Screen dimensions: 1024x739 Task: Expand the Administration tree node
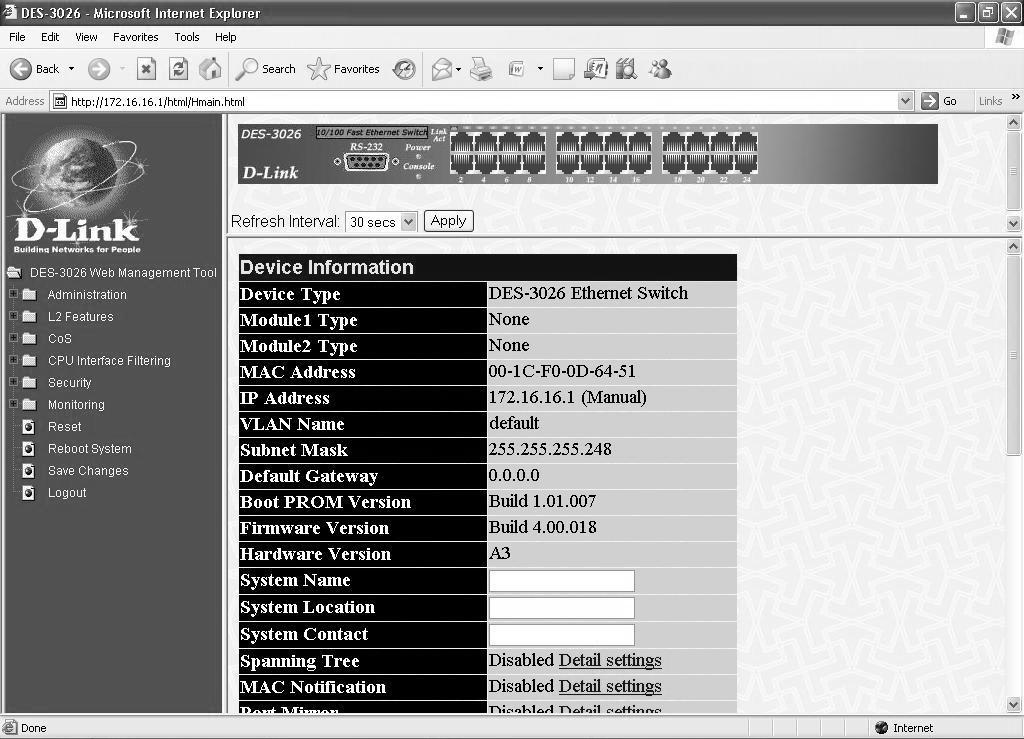(x=13, y=294)
